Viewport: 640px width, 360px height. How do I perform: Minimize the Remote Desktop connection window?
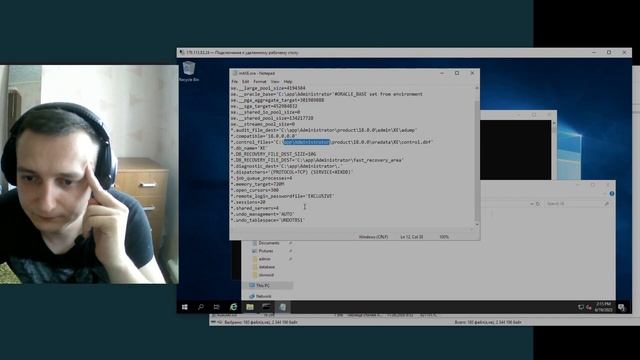click(x=594, y=53)
